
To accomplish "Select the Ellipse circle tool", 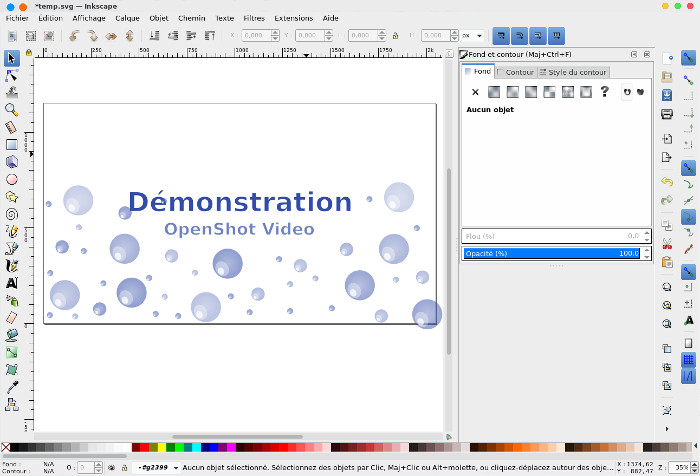I will (12, 179).
